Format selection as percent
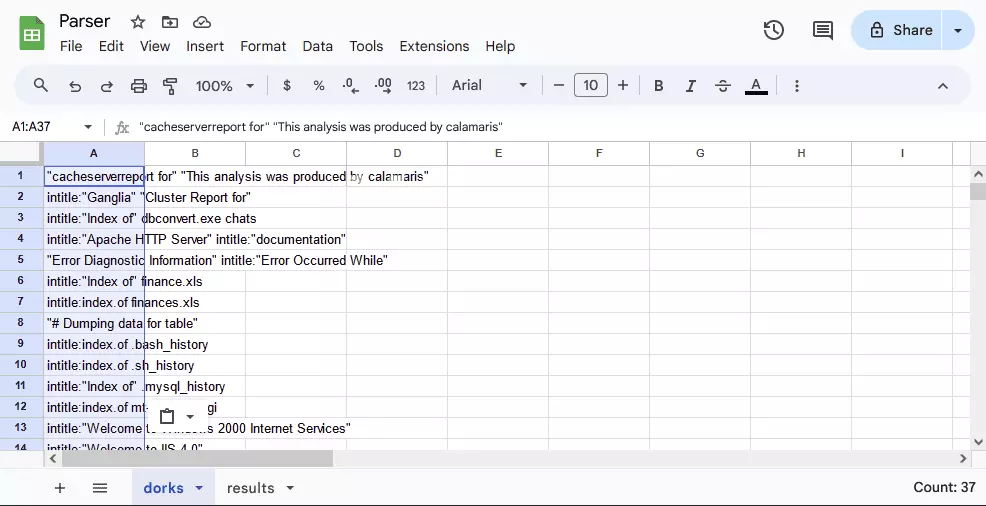This screenshot has width=986, height=506. tap(319, 85)
